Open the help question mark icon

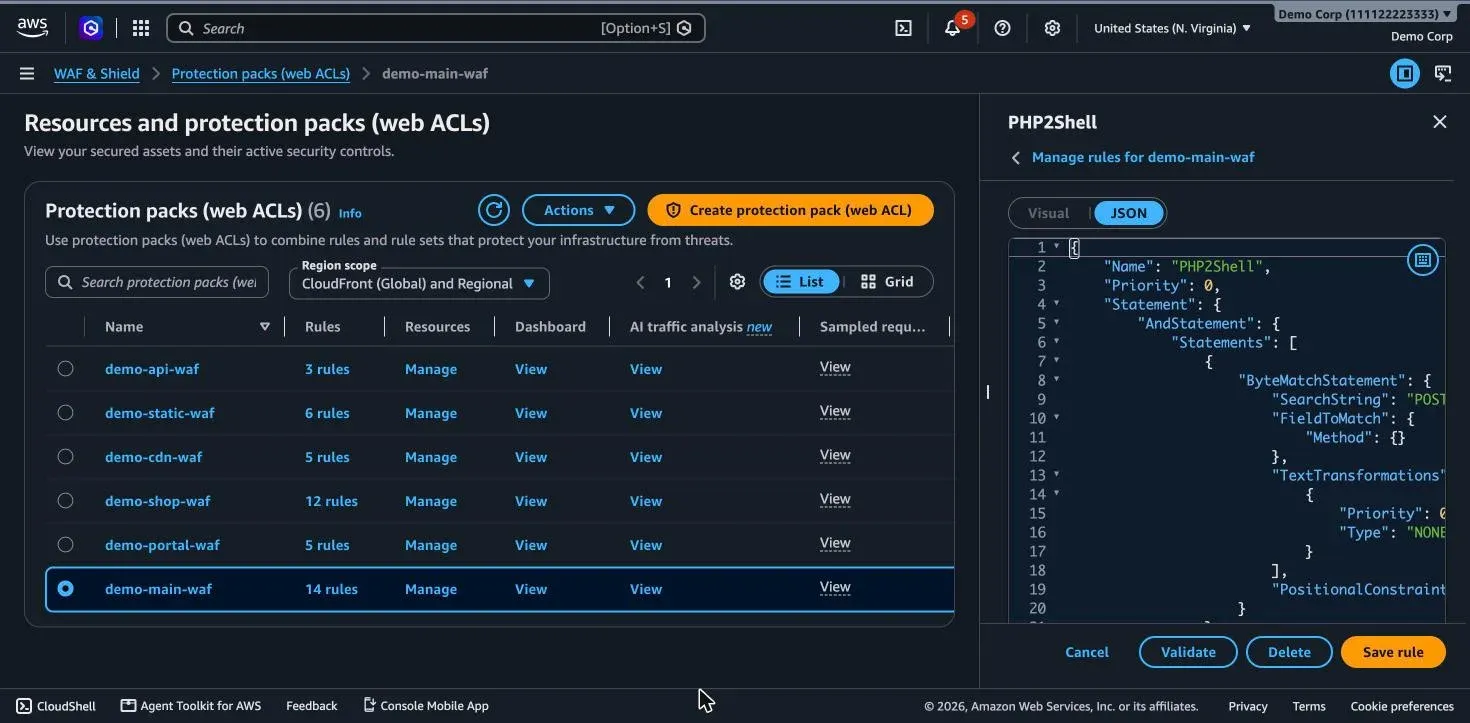point(1002,28)
